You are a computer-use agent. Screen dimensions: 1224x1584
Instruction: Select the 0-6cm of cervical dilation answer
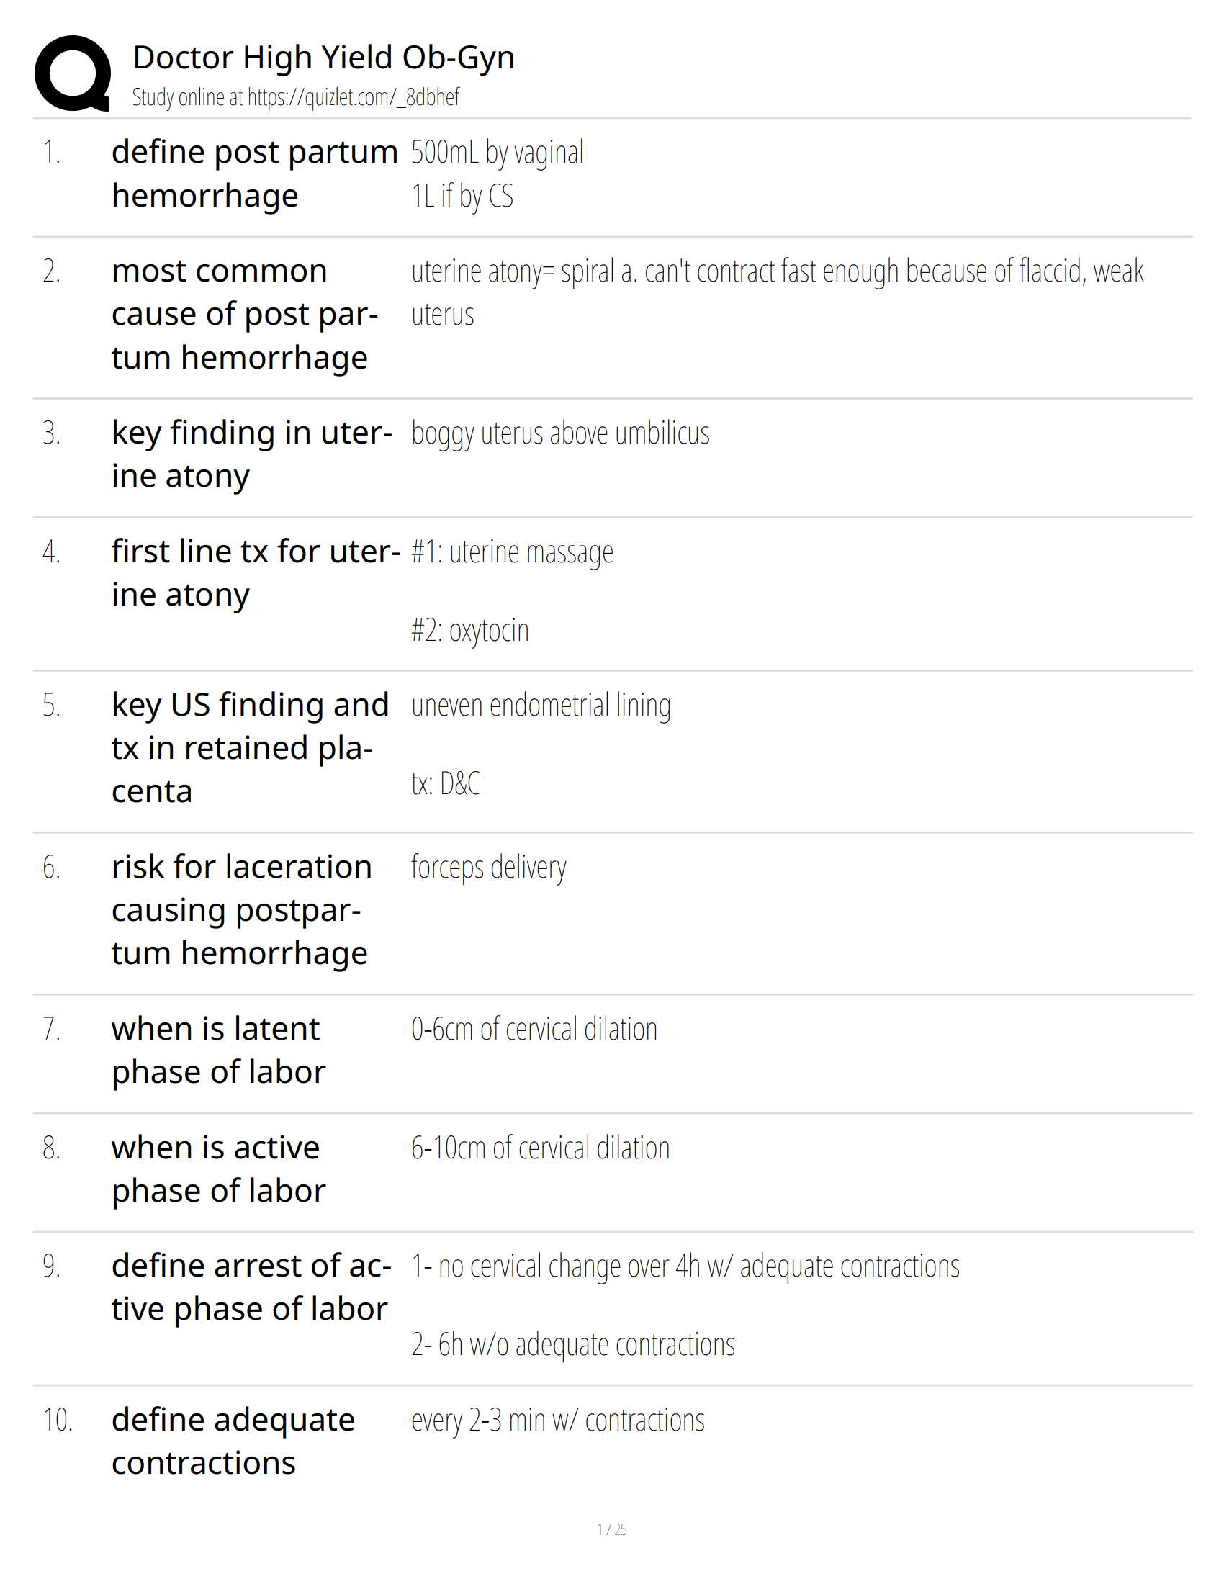(x=534, y=1030)
